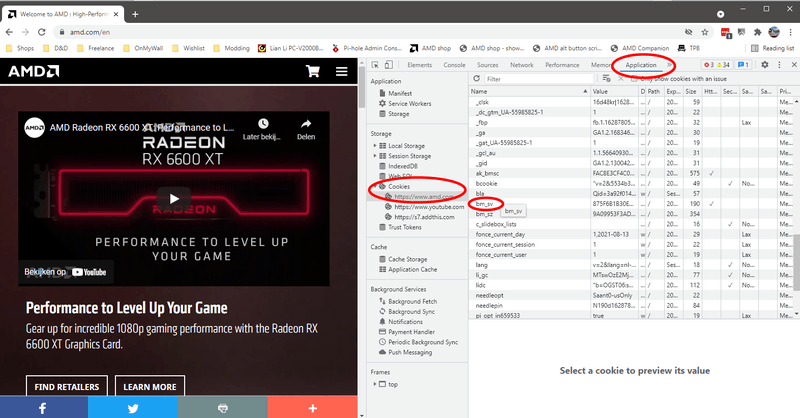Click the issues badge showing 1
This screenshot has width=800, height=418.
click(743, 65)
